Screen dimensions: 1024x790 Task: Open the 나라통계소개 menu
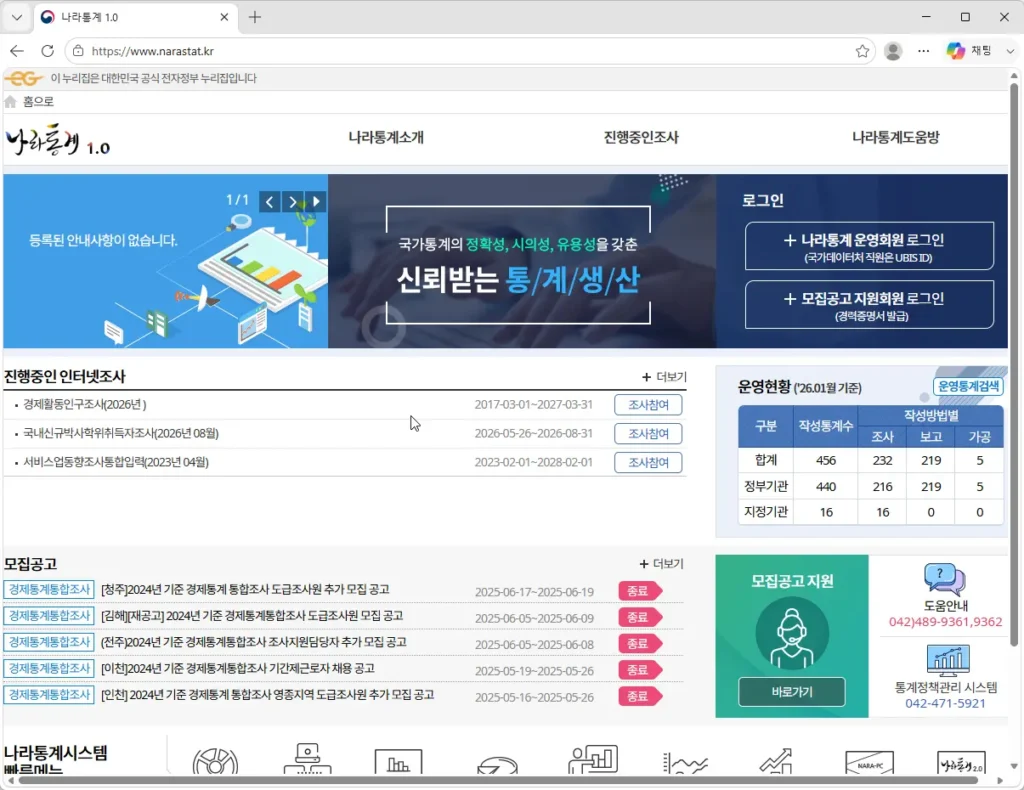coord(386,137)
